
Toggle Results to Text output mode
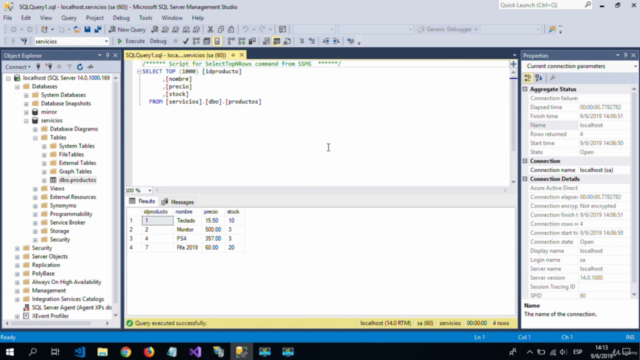coord(266,41)
